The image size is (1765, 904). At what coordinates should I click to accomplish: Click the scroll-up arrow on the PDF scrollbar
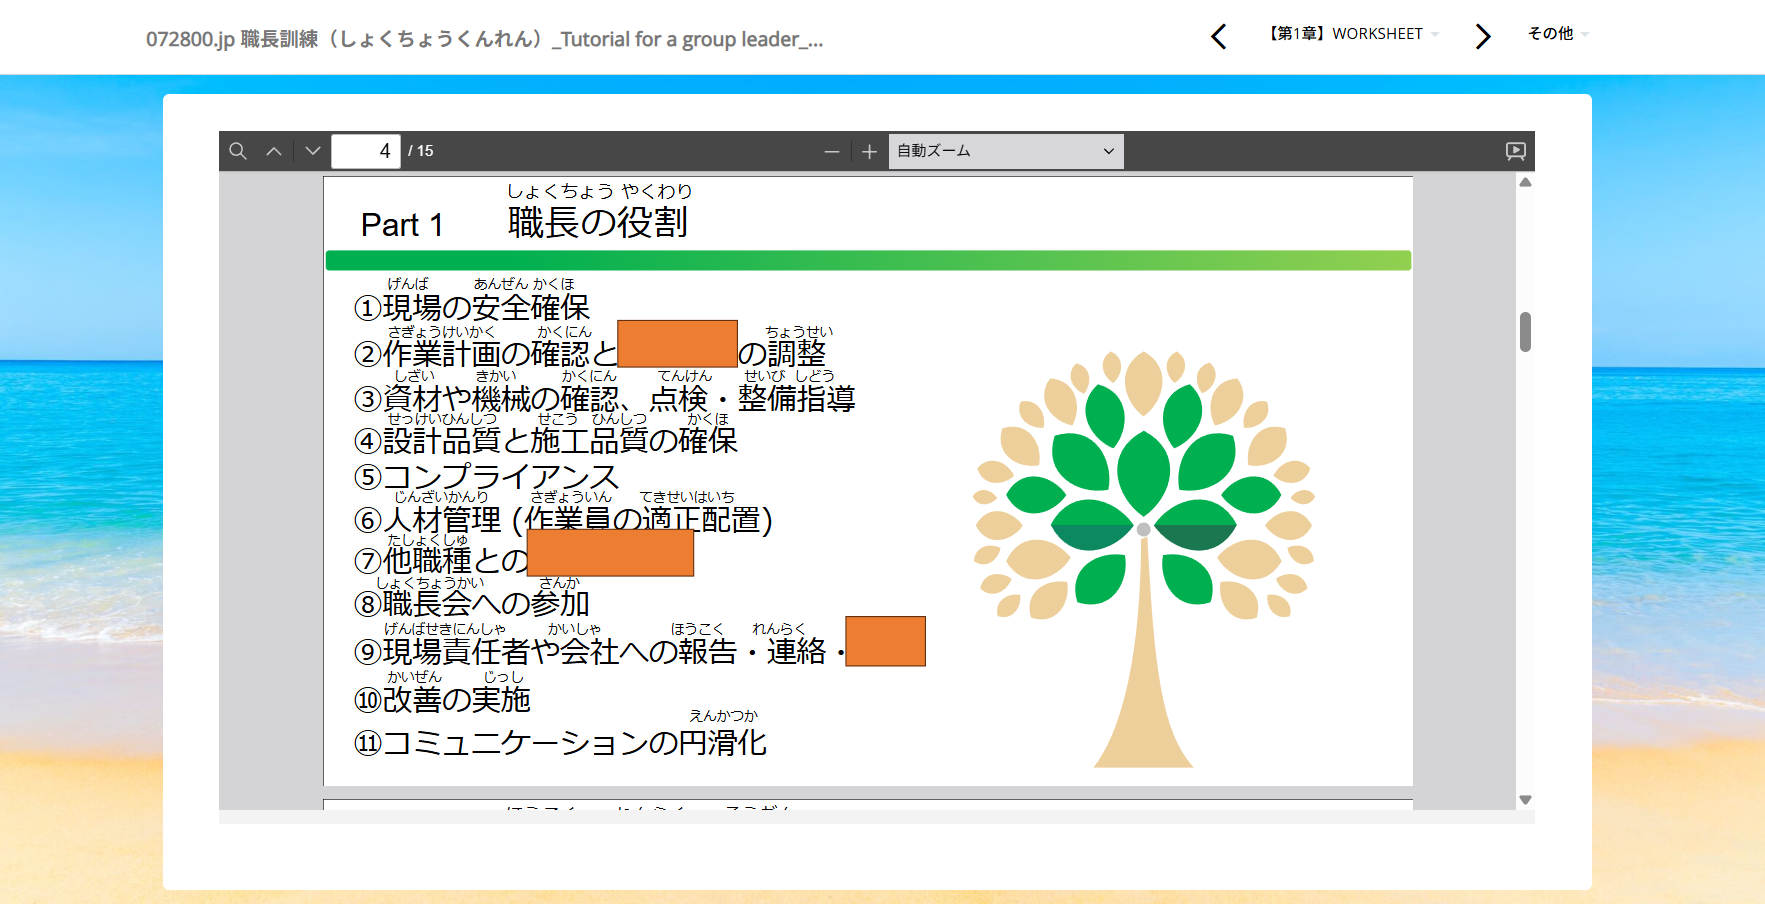coord(1524,181)
